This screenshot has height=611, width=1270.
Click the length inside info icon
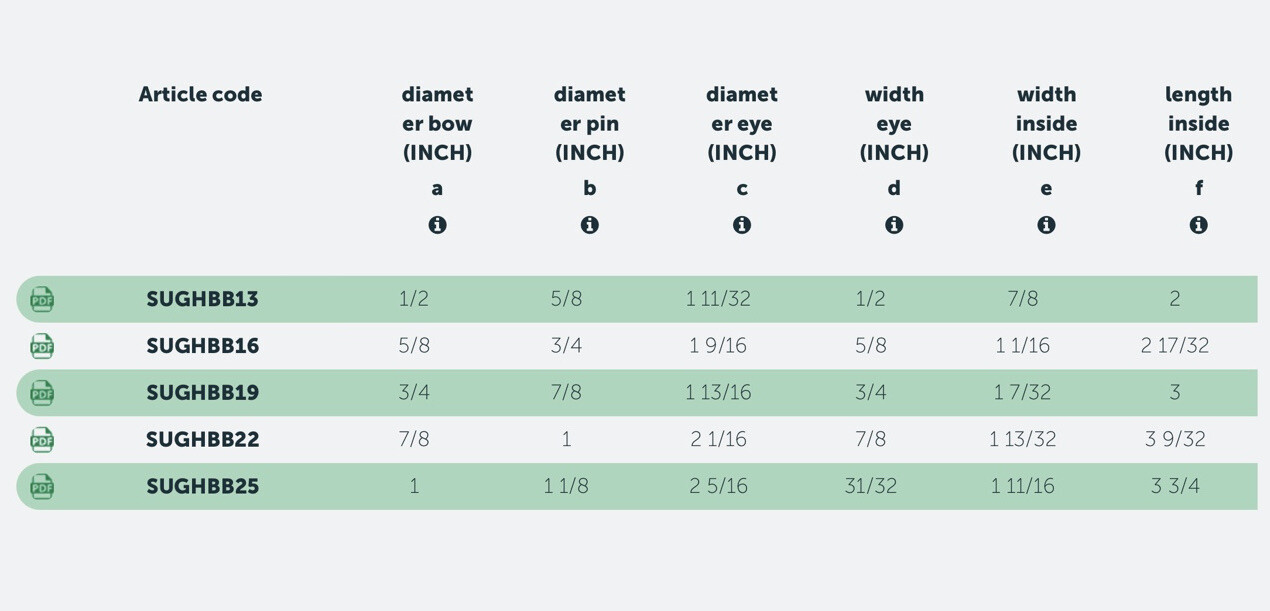[1198, 225]
